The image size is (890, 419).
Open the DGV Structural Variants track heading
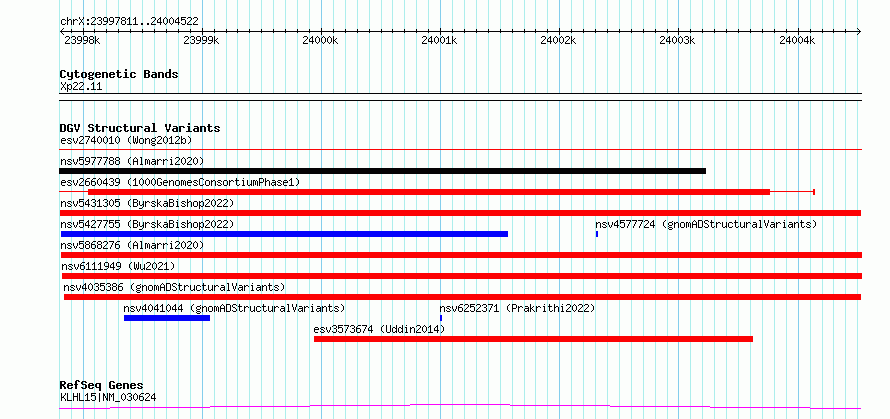click(x=140, y=128)
